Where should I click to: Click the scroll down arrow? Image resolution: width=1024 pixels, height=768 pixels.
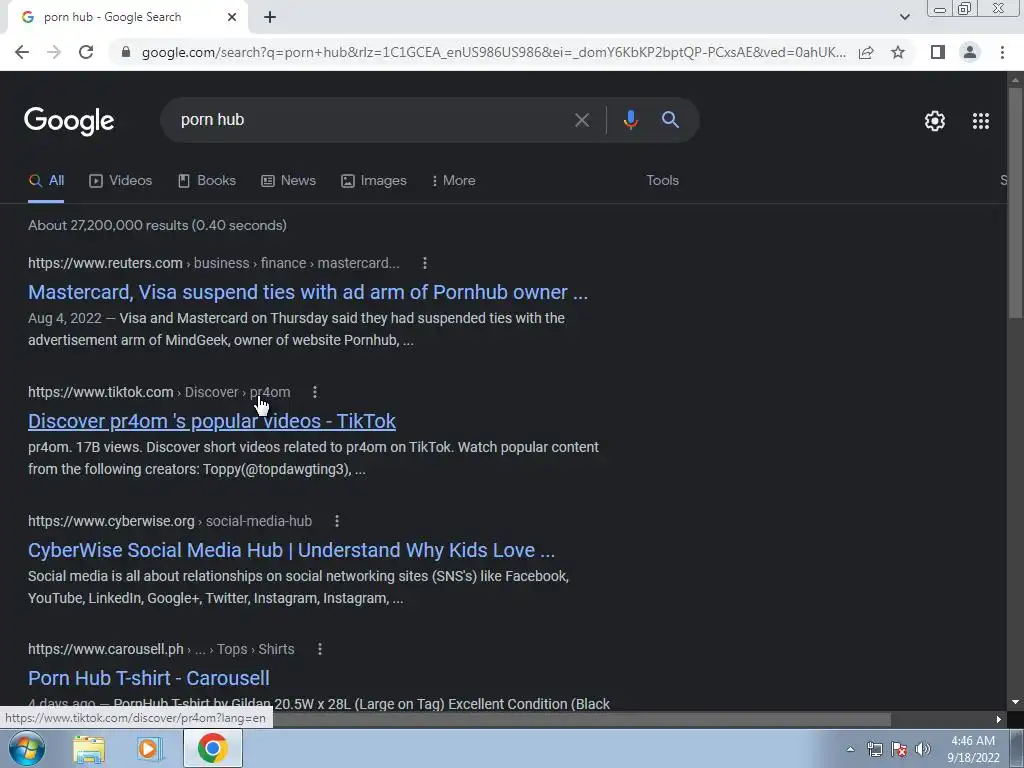(1015, 702)
